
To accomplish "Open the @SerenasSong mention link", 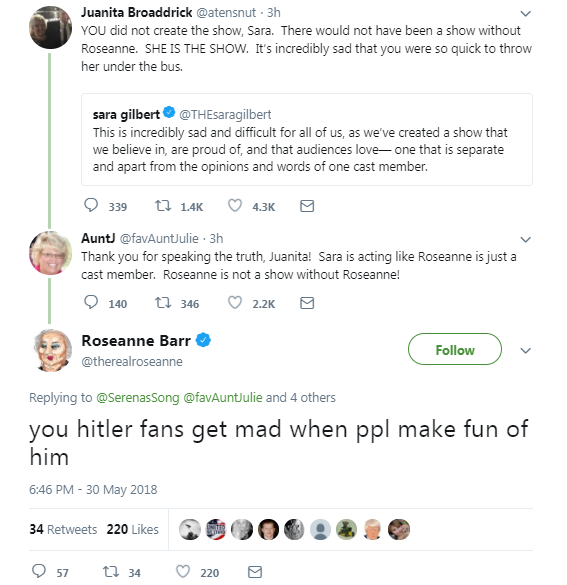I will tap(138, 398).
